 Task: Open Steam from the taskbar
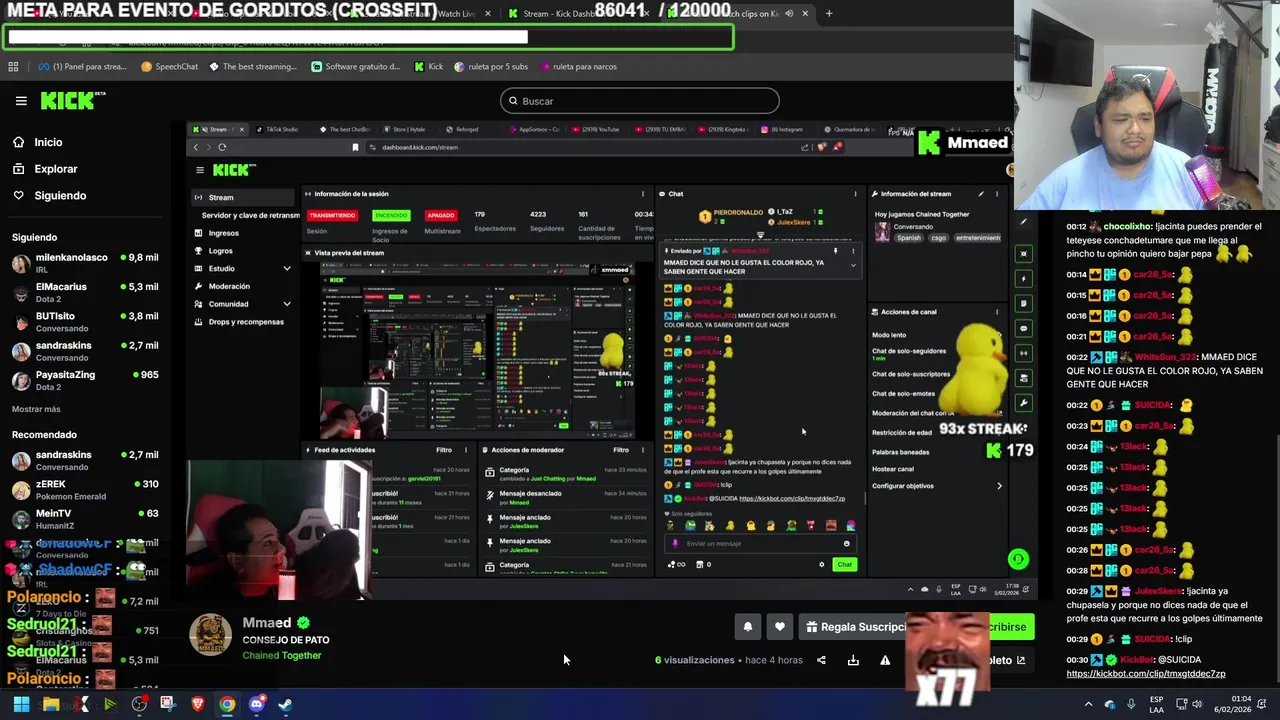[x=285, y=704]
